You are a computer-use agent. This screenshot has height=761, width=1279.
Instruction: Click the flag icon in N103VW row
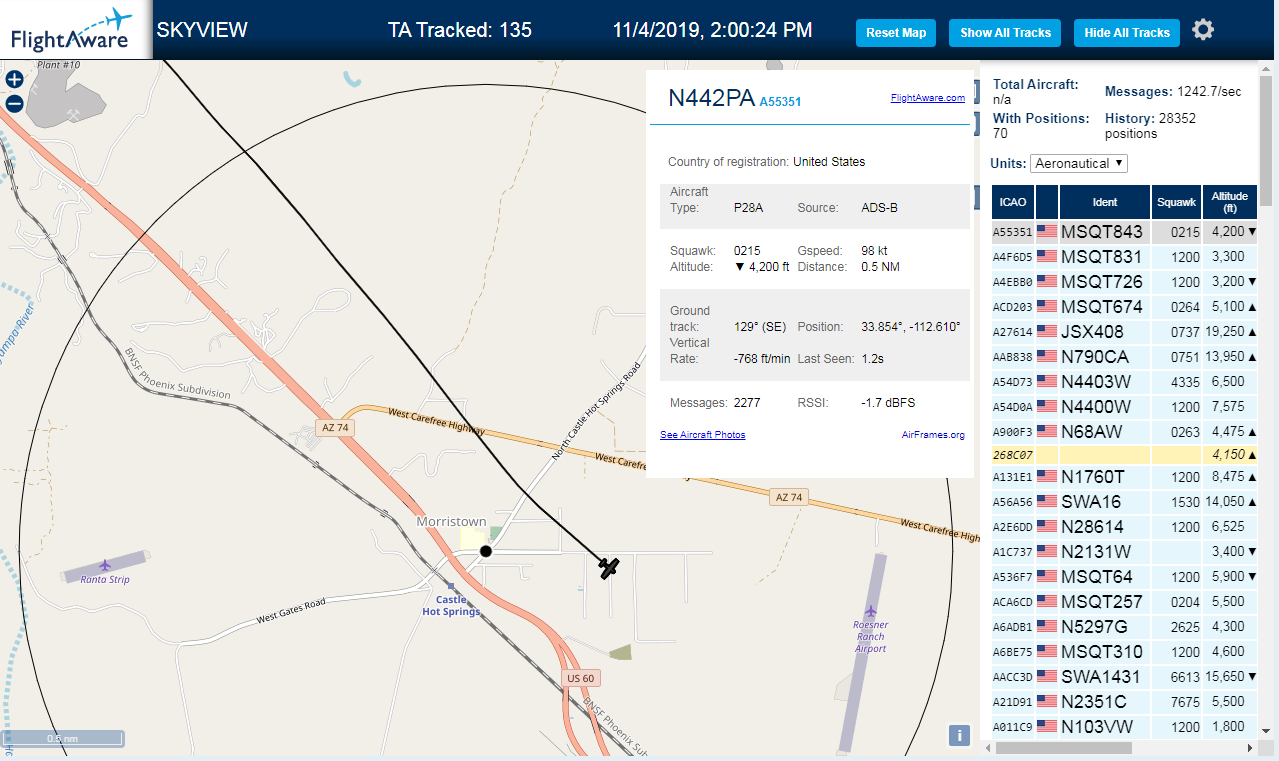[x=1047, y=727]
